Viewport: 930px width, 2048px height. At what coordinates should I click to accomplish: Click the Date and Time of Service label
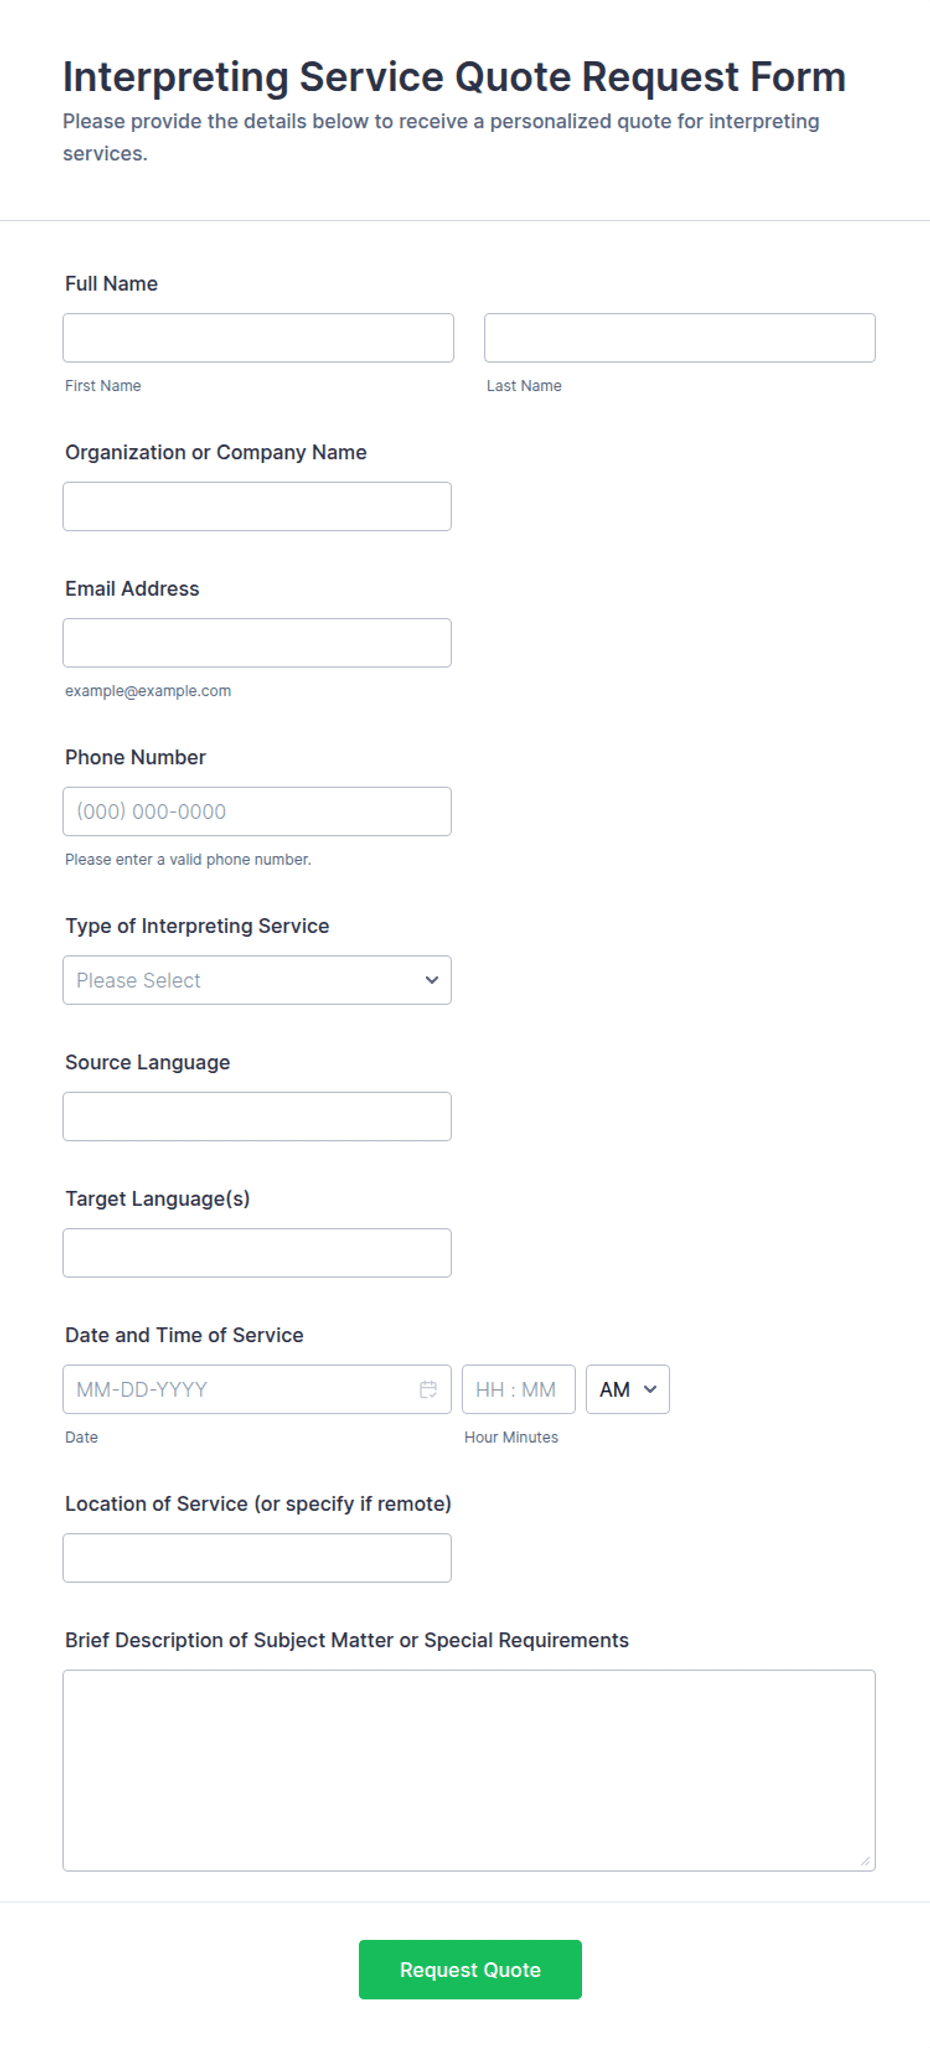coord(184,1335)
